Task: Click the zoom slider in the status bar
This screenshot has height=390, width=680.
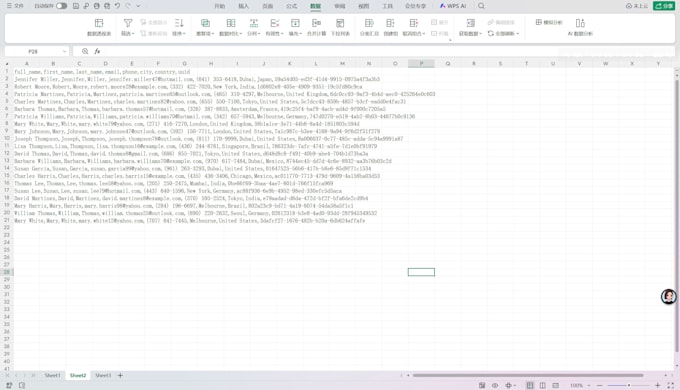Action: [628, 385]
